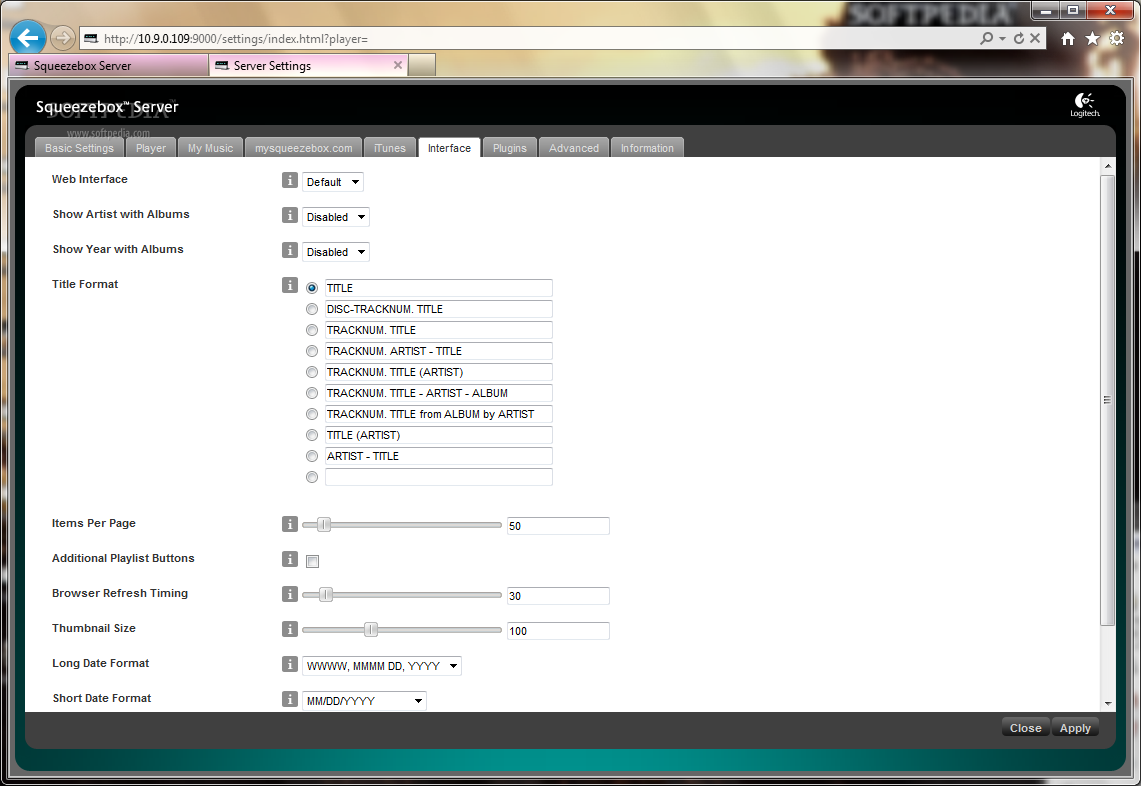Pick TRACKNUM. TITLE - ARTIST - ALBUM radio
1141x786 pixels.
tap(312, 394)
